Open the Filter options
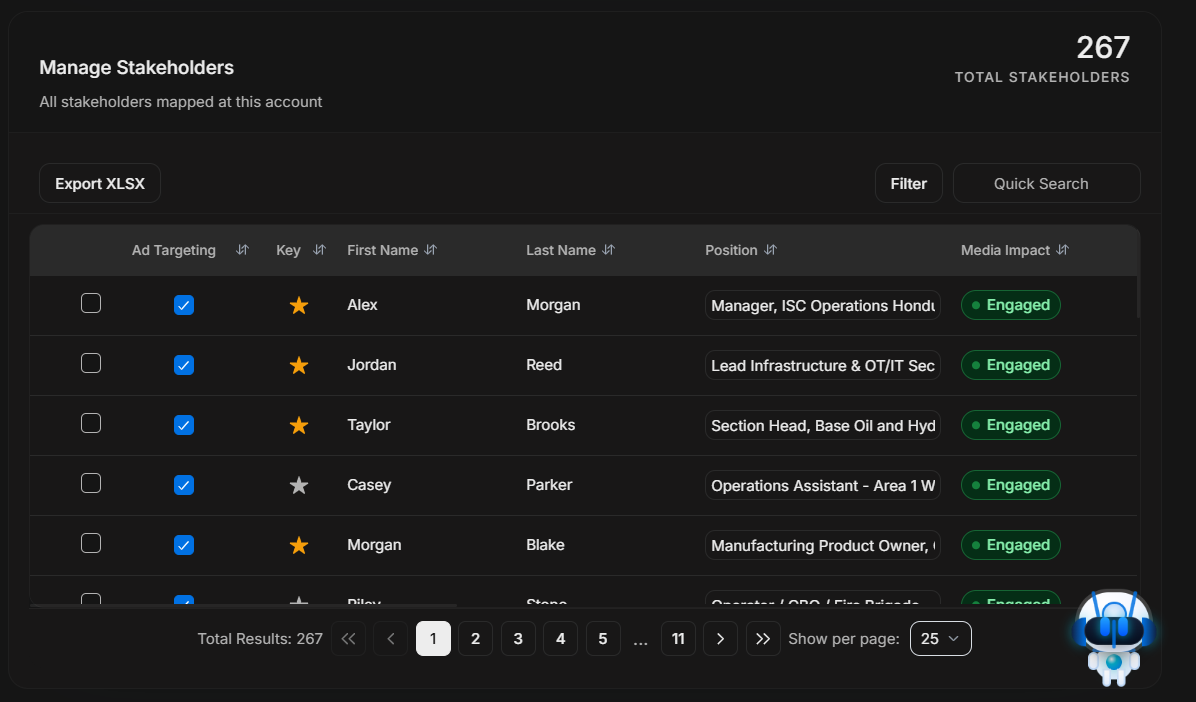1196x702 pixels. [908, 183]
